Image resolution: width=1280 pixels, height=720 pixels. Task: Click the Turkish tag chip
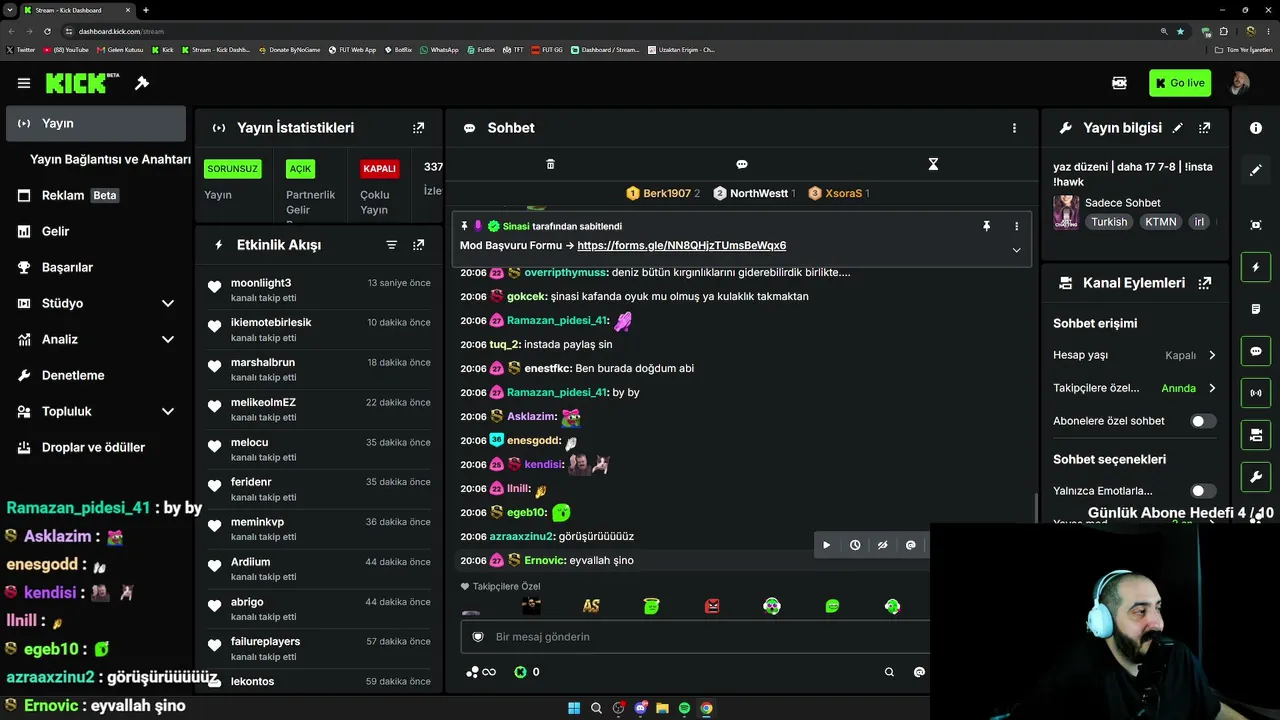(1109, 222)
